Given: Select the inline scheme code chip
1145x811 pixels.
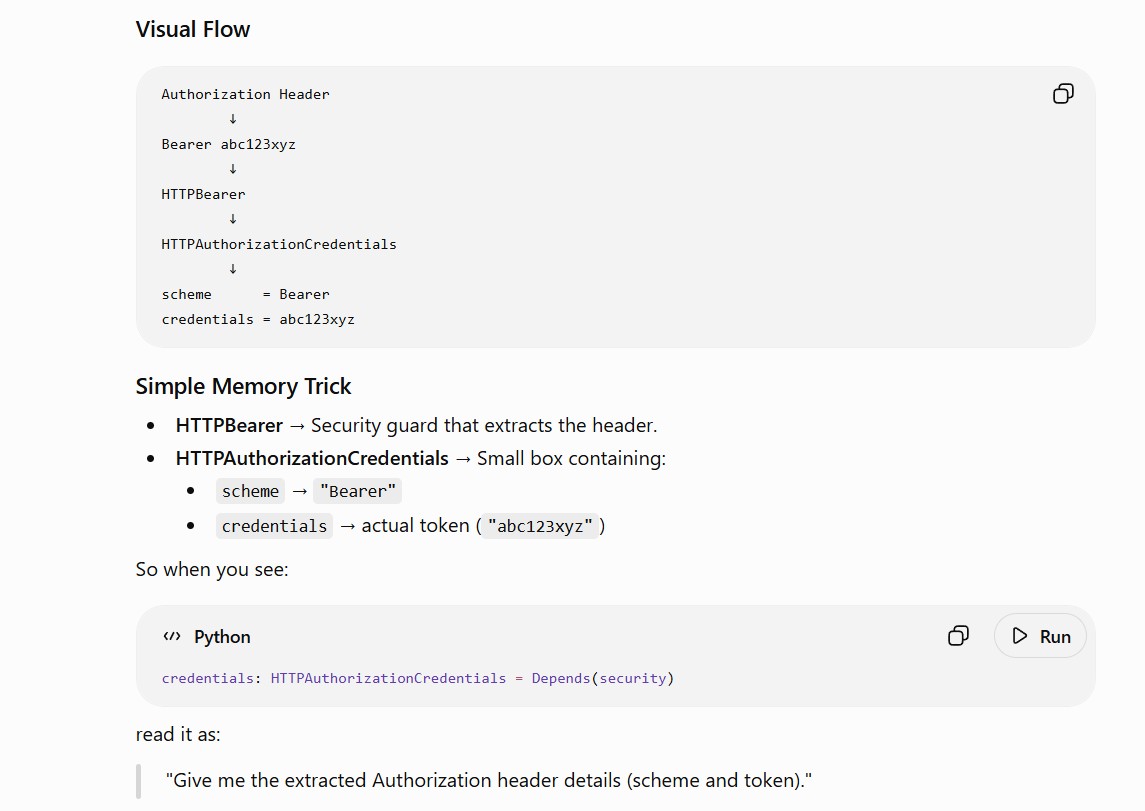Looking at the screenshot, I should pyautogui.click(x=250, y=491).
